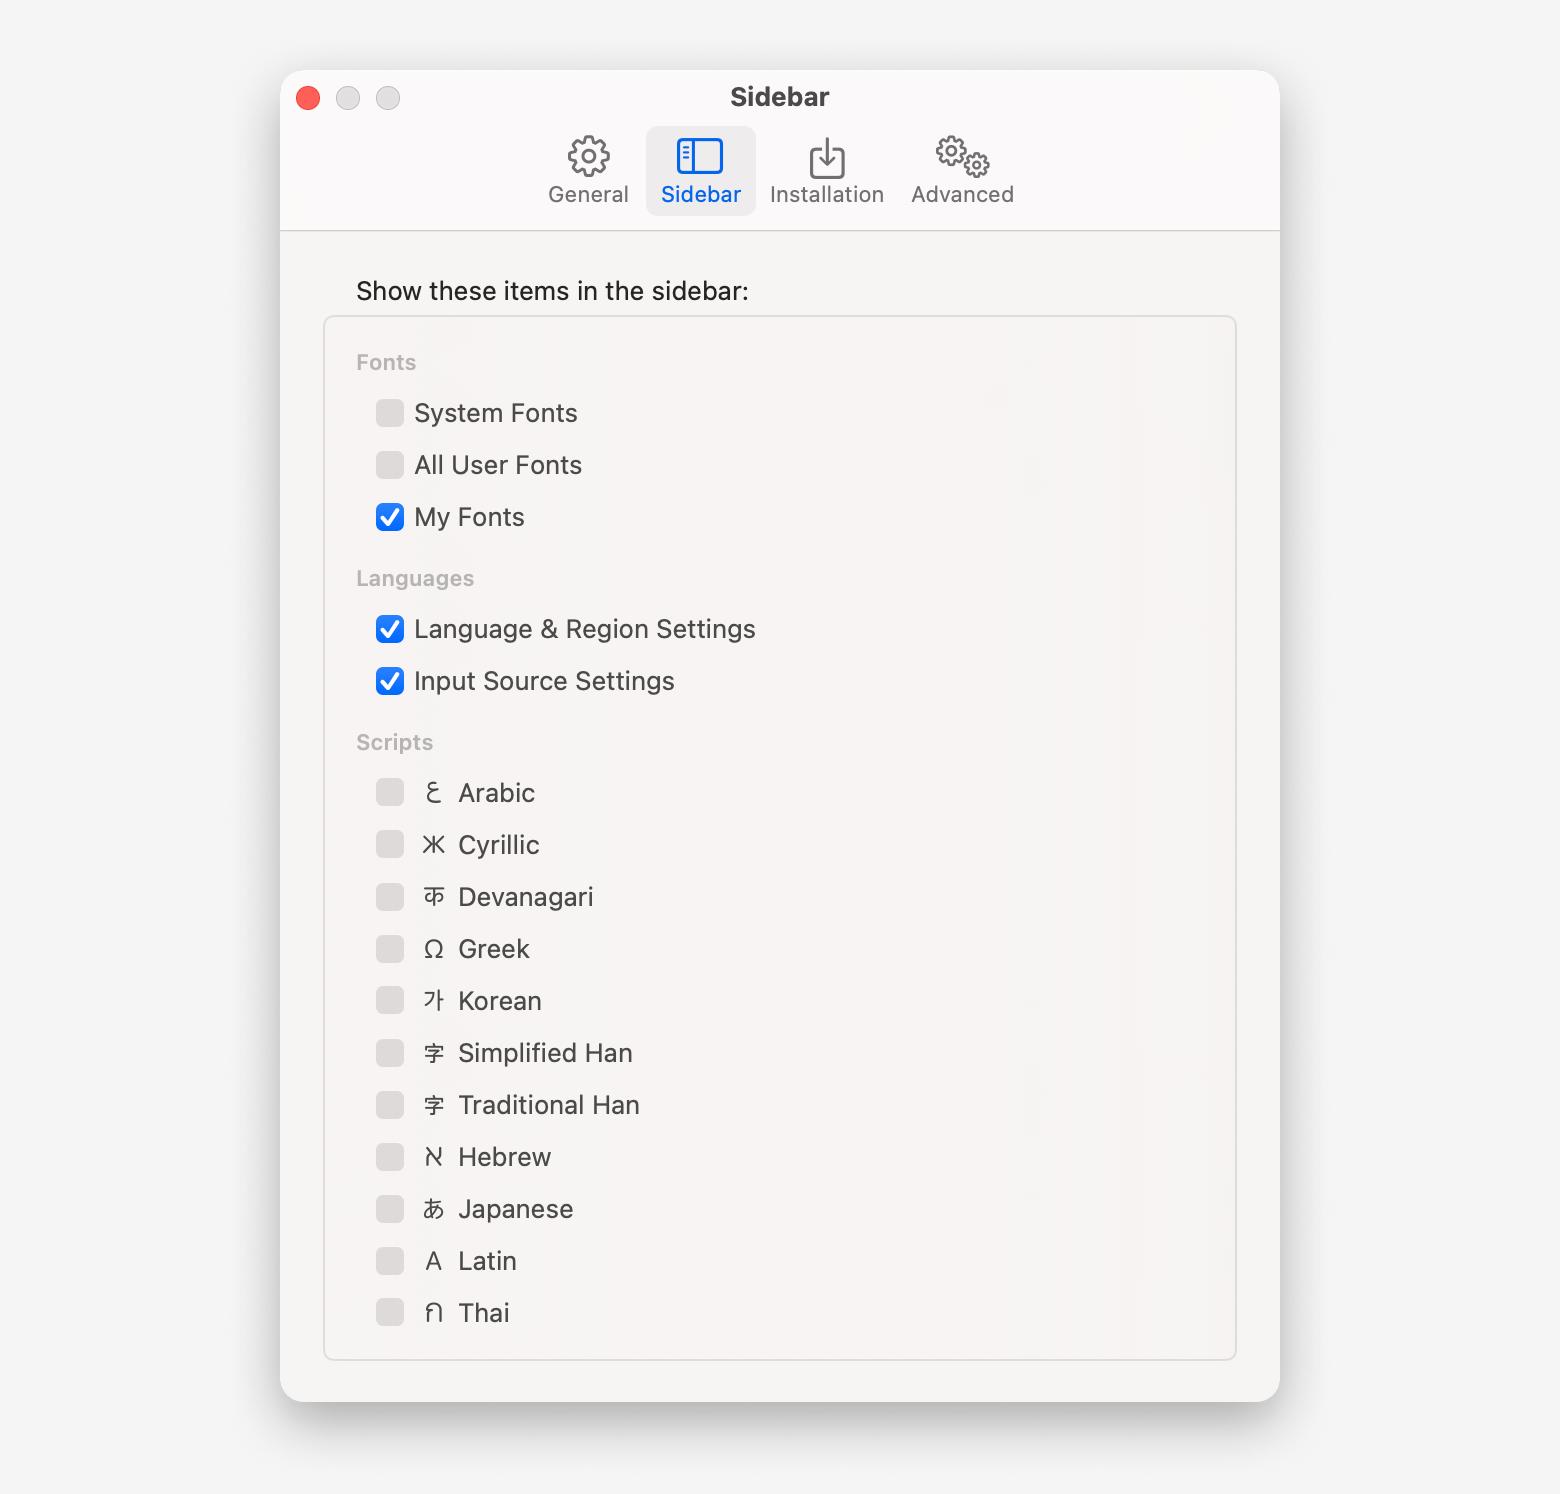Viewport: 1560px width, 1494px height.
Task: Close the Sidebar preferences window
Action: point(308,98)
